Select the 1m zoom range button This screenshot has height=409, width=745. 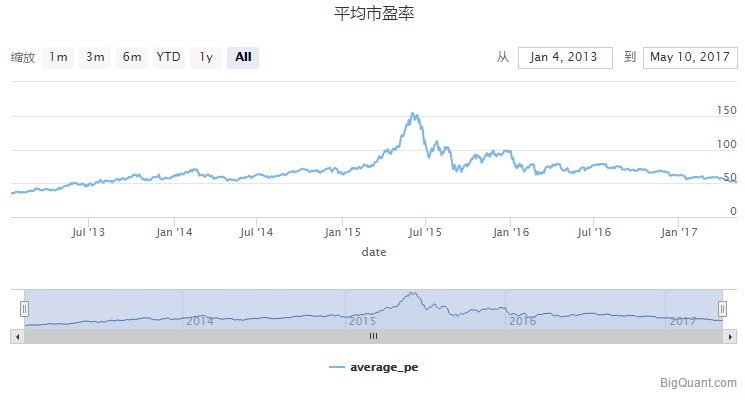(58, 57)
